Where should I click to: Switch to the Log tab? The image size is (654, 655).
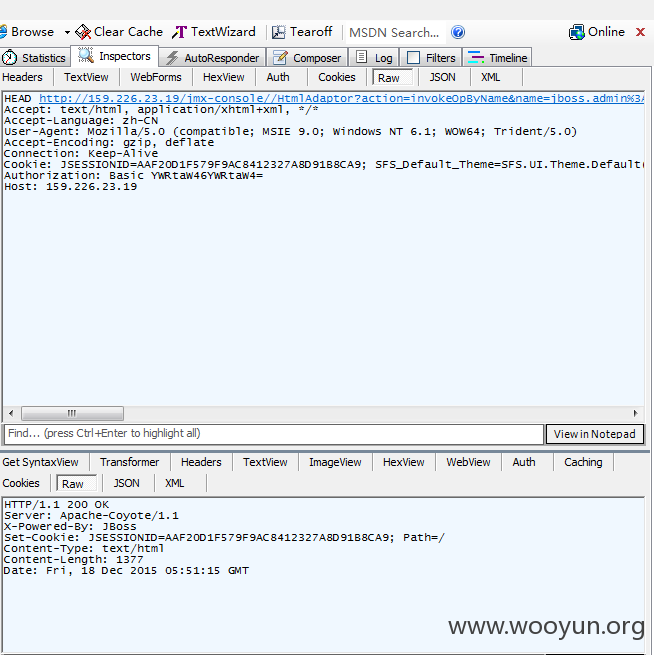pyautogui.click(x=374, y=58)
